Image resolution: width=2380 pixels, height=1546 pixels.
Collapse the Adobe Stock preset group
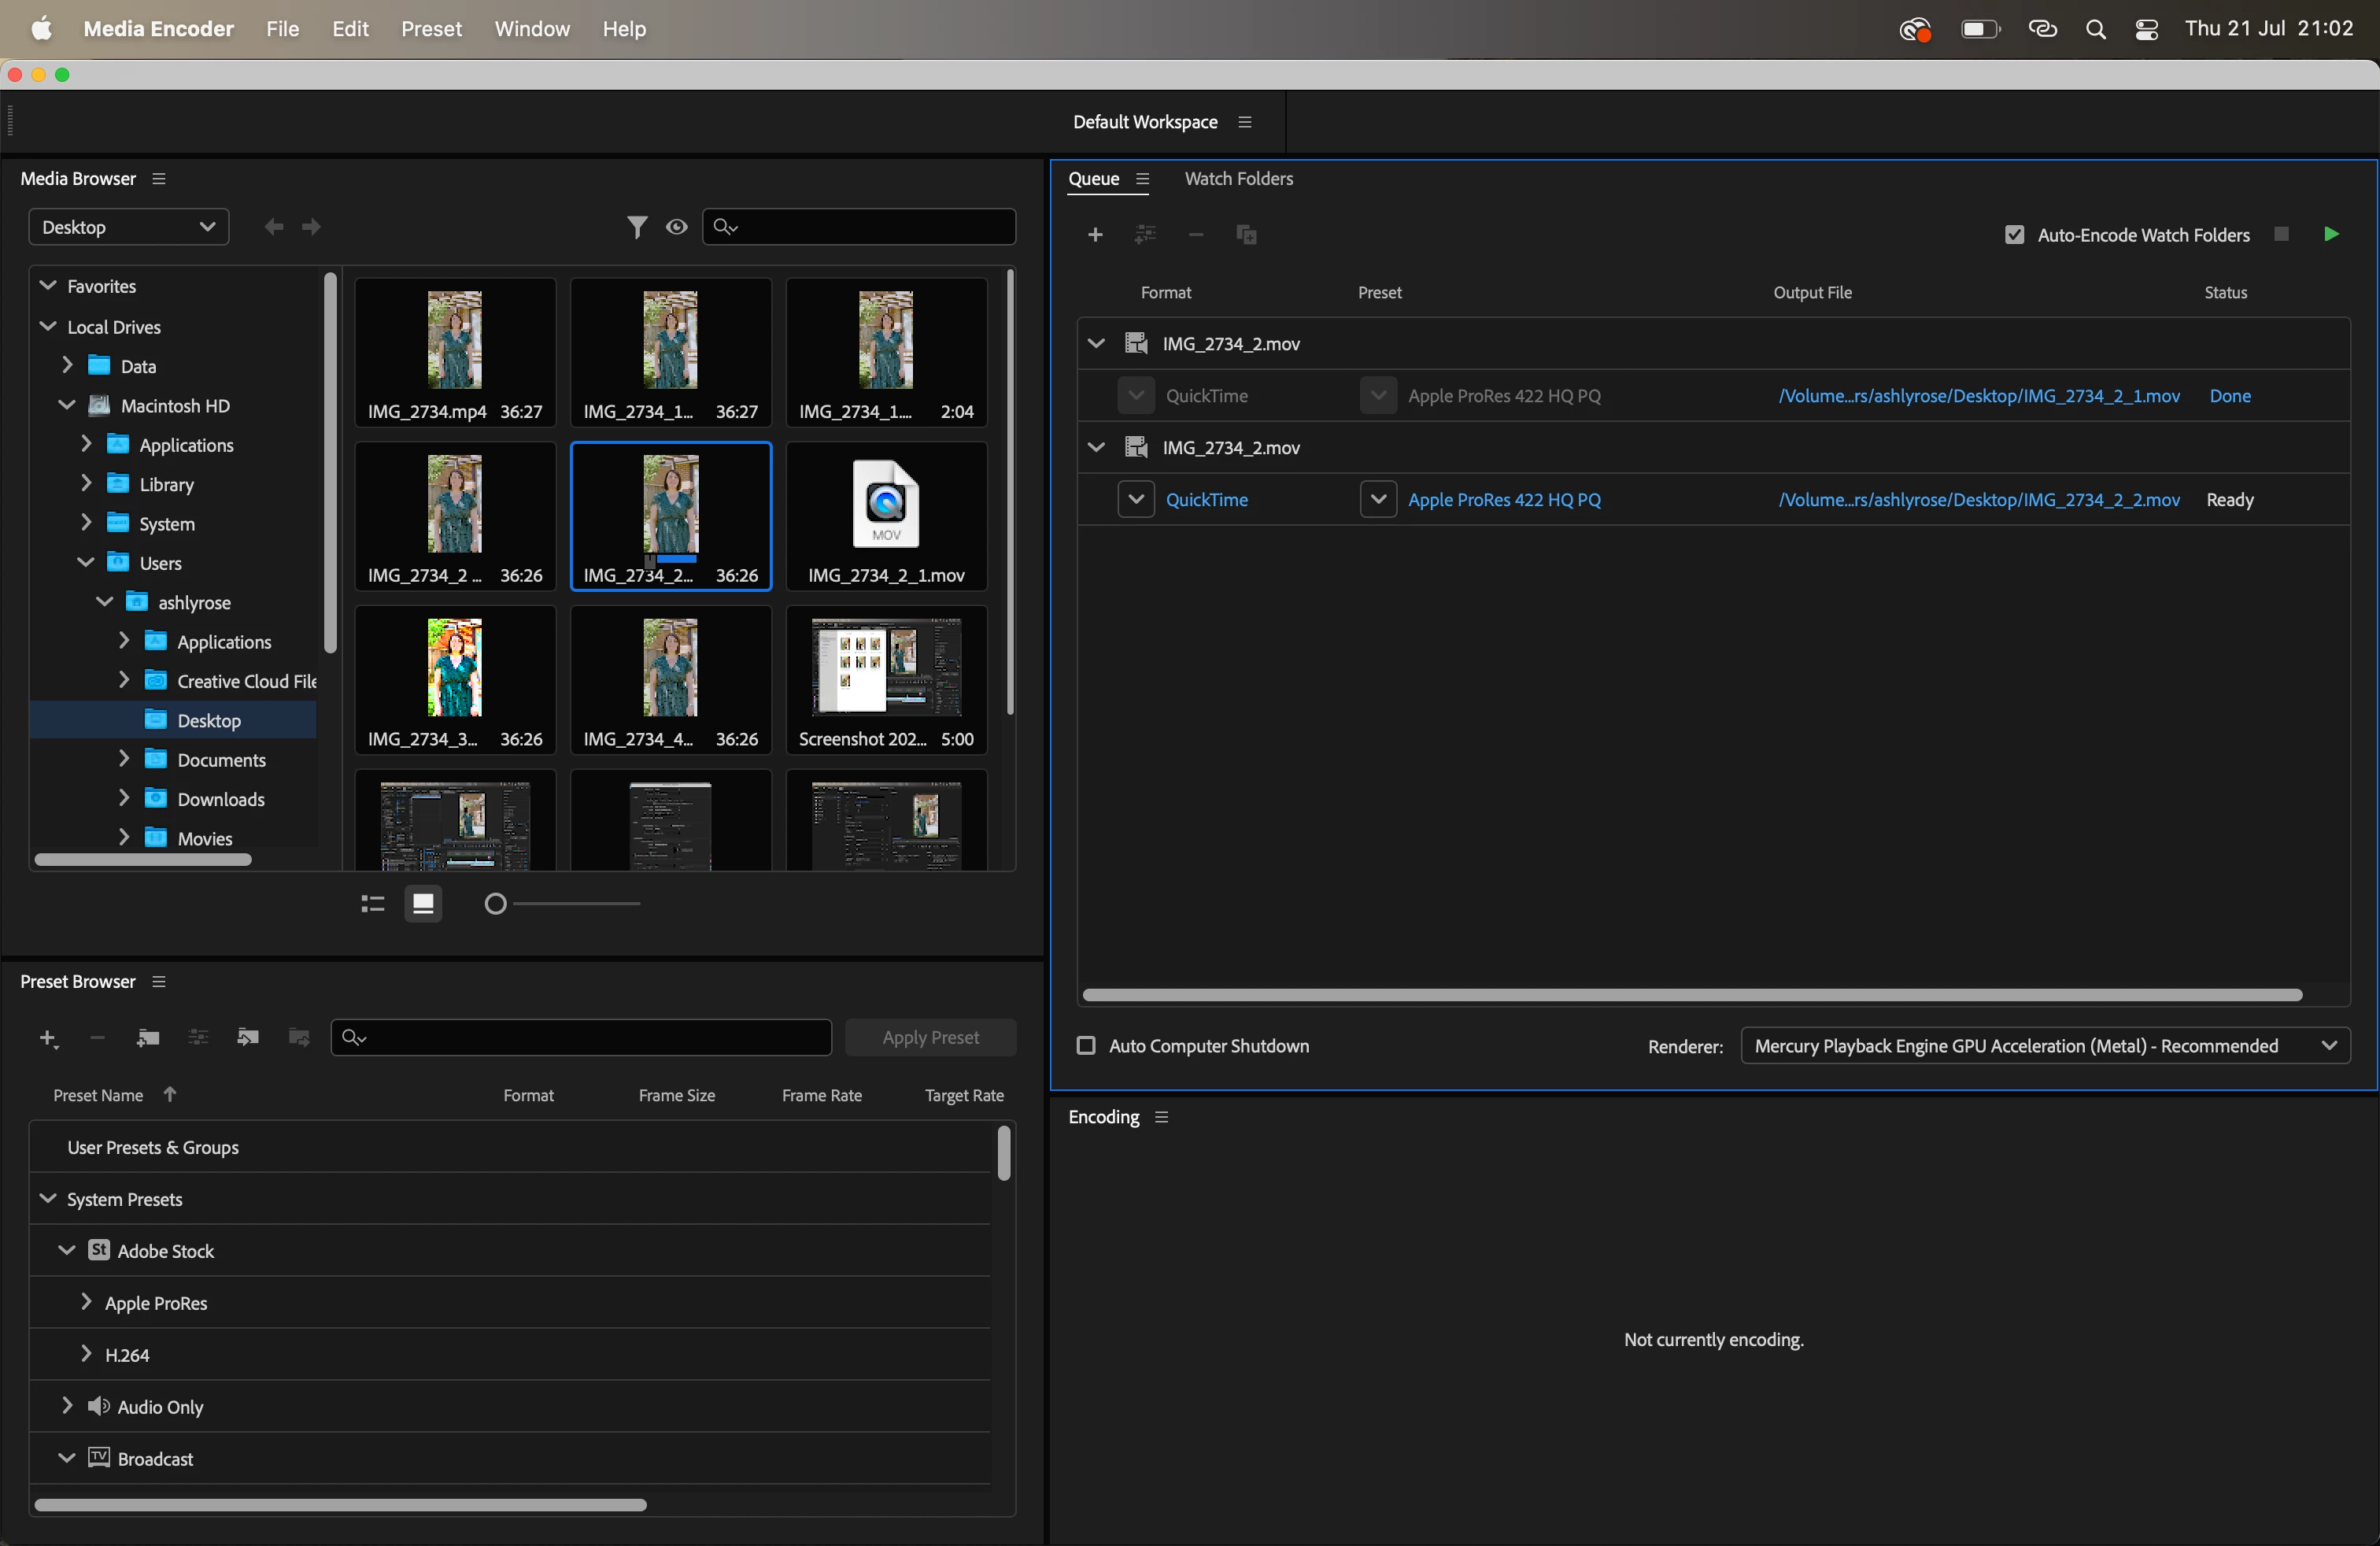pos(66,1250)
